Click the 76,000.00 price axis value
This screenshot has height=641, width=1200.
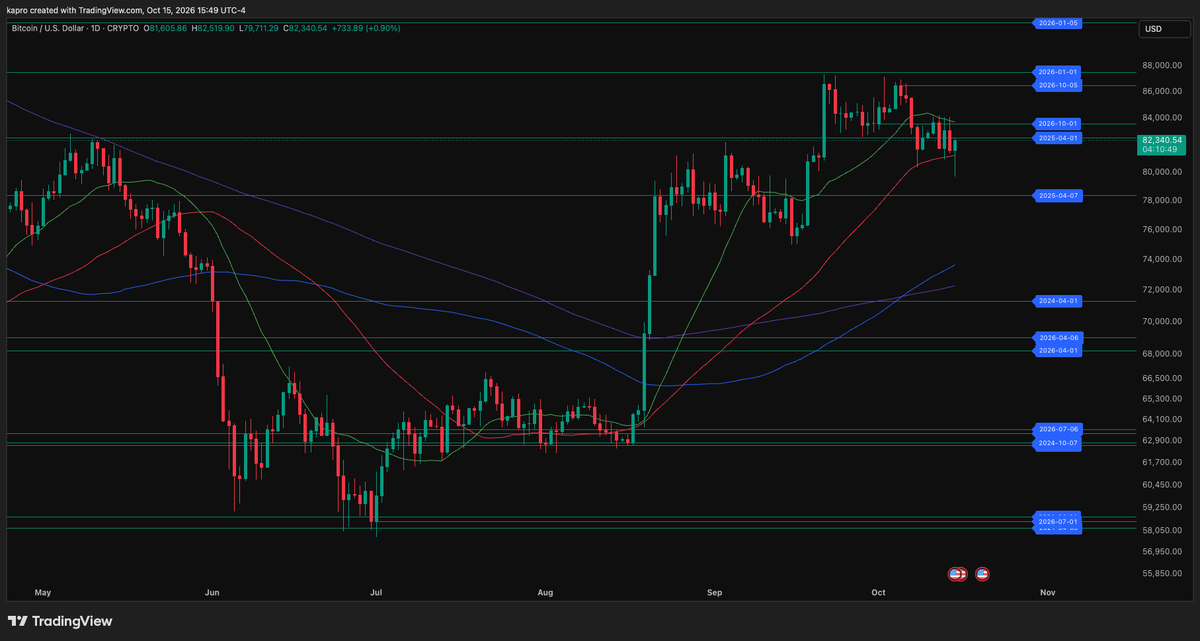pyautogui.click(x=1161, y=229)
